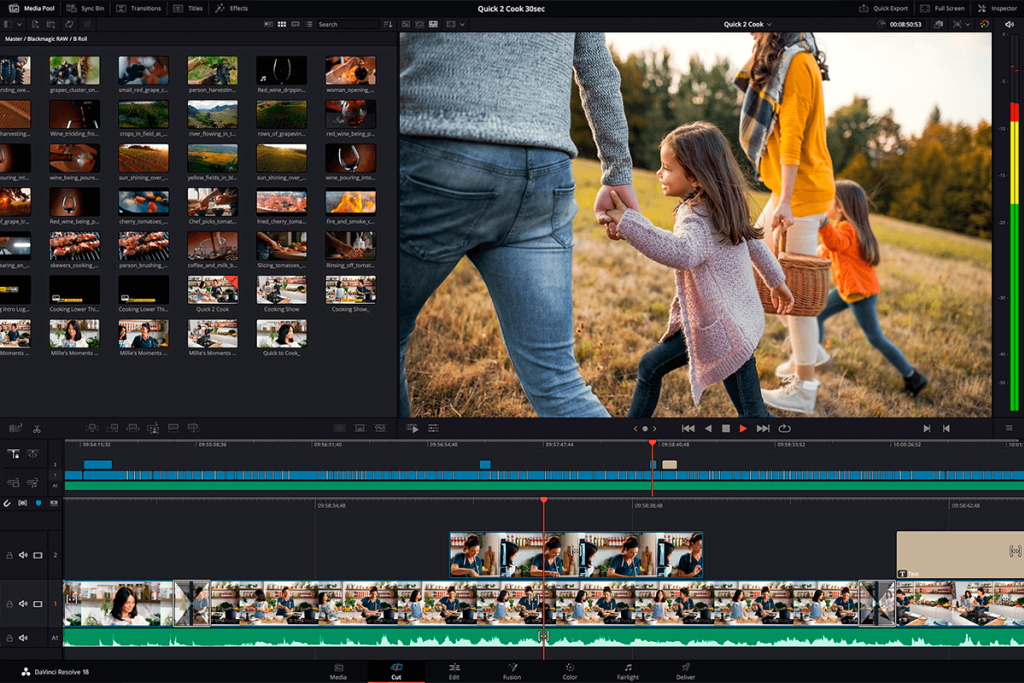This screenshot has height=683, width=1024.
Task: Select the Ripple Overwrite edit tool
Action: pos(133,428)
